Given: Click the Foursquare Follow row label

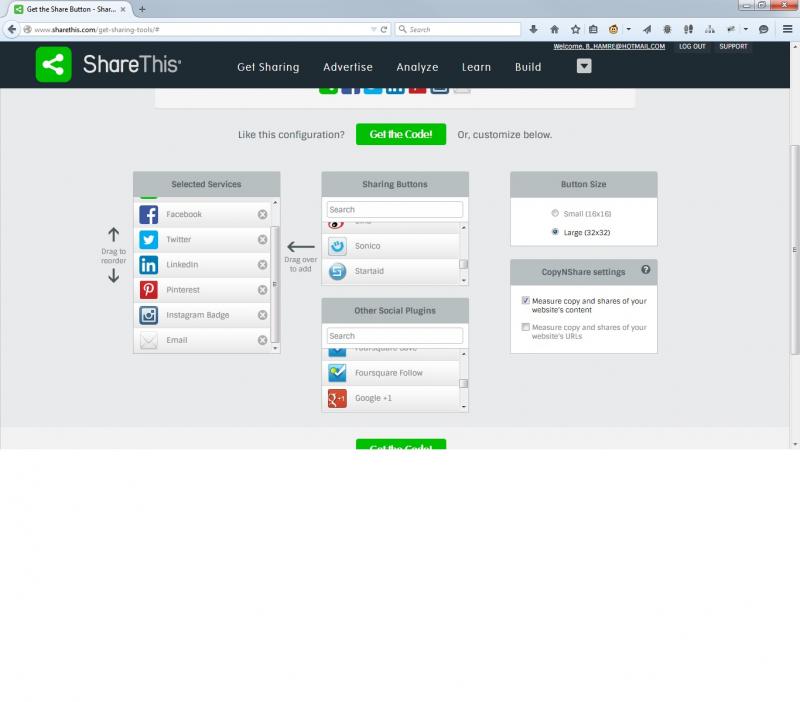Looking at the screenshot, I should click(389, 373).
